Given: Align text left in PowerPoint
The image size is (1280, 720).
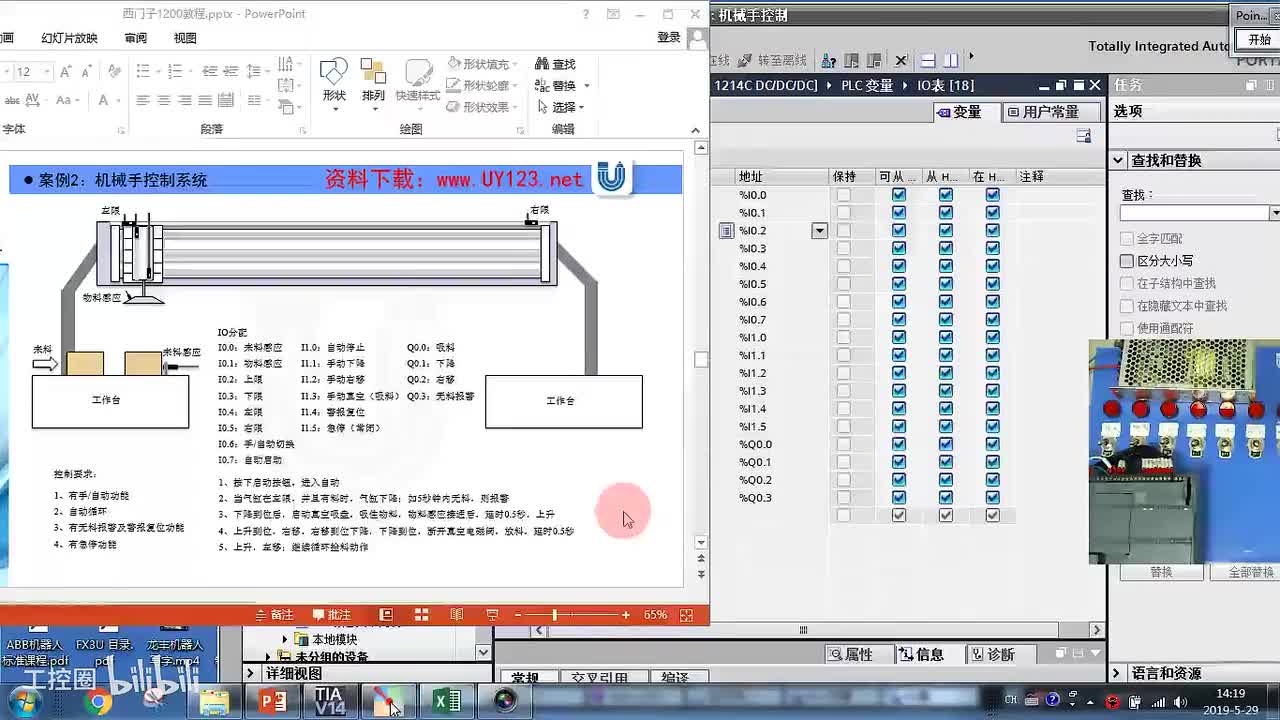Looking at the screenshot, I should click(143, 101).
